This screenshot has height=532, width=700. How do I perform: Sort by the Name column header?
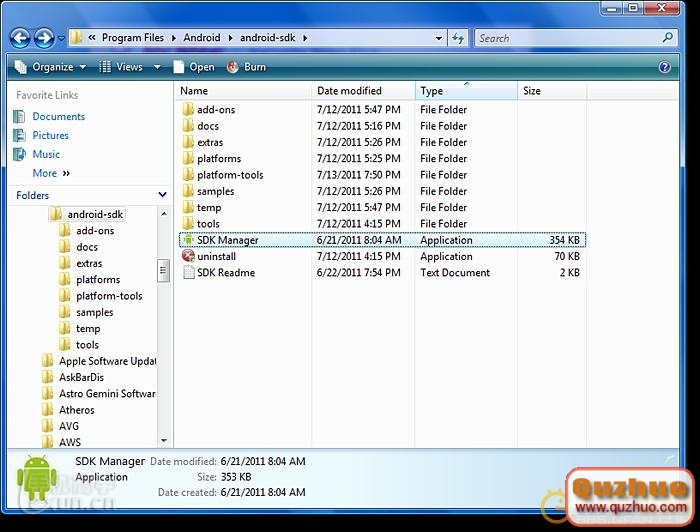244,91
